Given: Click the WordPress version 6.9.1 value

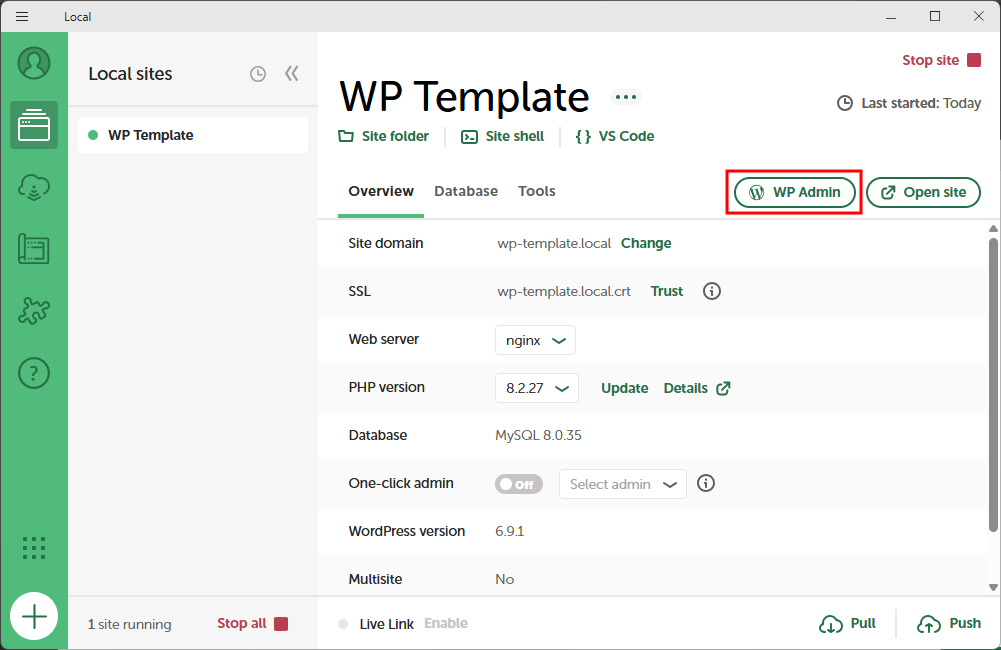Looking at the screenshot, I should click(x=509, y=531).
